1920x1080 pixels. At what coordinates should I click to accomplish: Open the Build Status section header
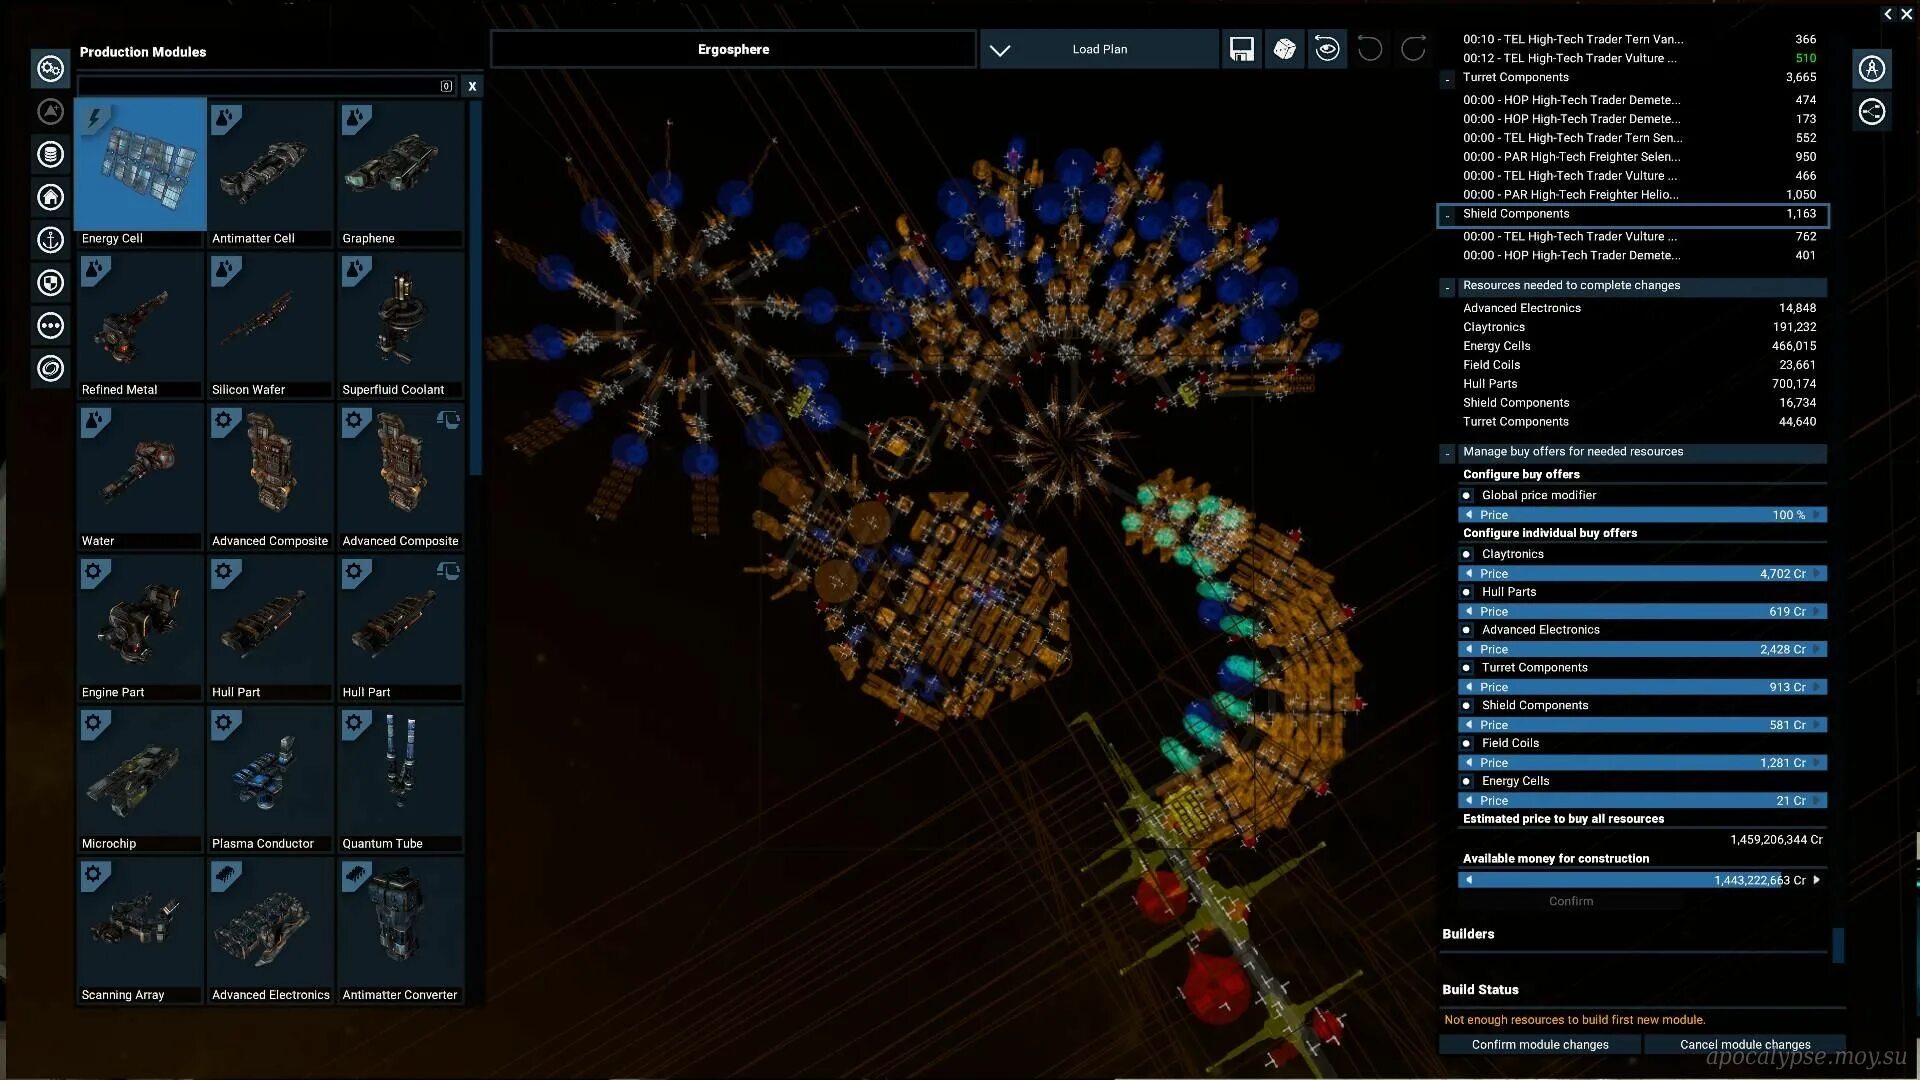[x=1480, y=990]
